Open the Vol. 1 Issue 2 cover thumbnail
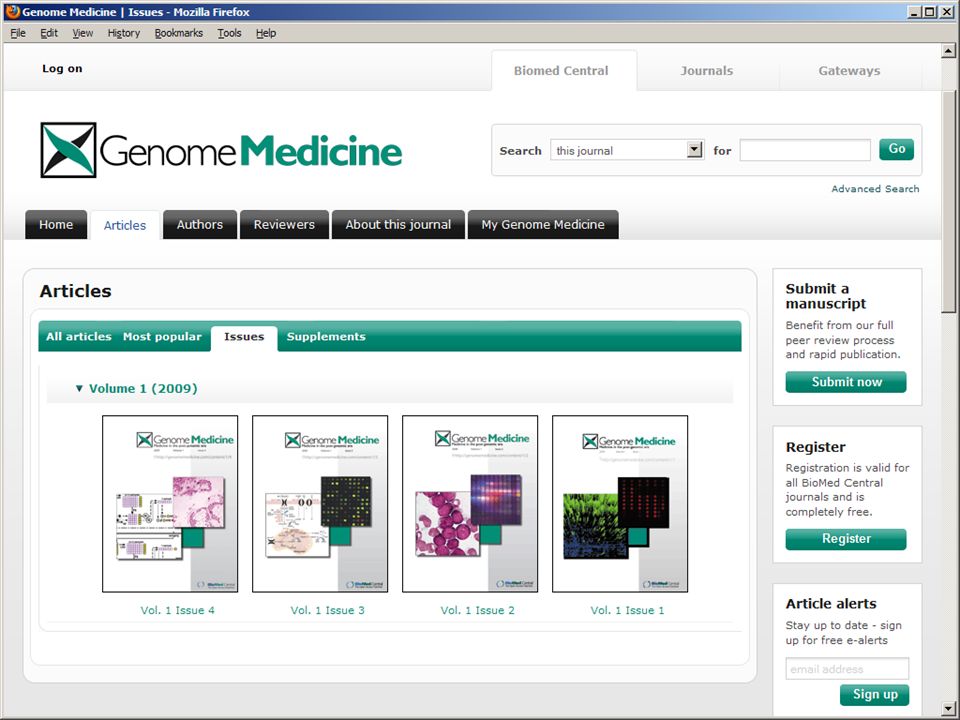The image size is (960, 720). [x=470, y=504]
